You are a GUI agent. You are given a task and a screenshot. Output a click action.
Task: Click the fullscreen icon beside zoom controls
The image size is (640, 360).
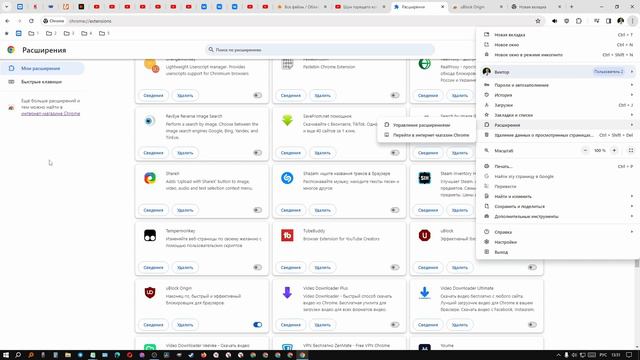click(x=631, y=151)
